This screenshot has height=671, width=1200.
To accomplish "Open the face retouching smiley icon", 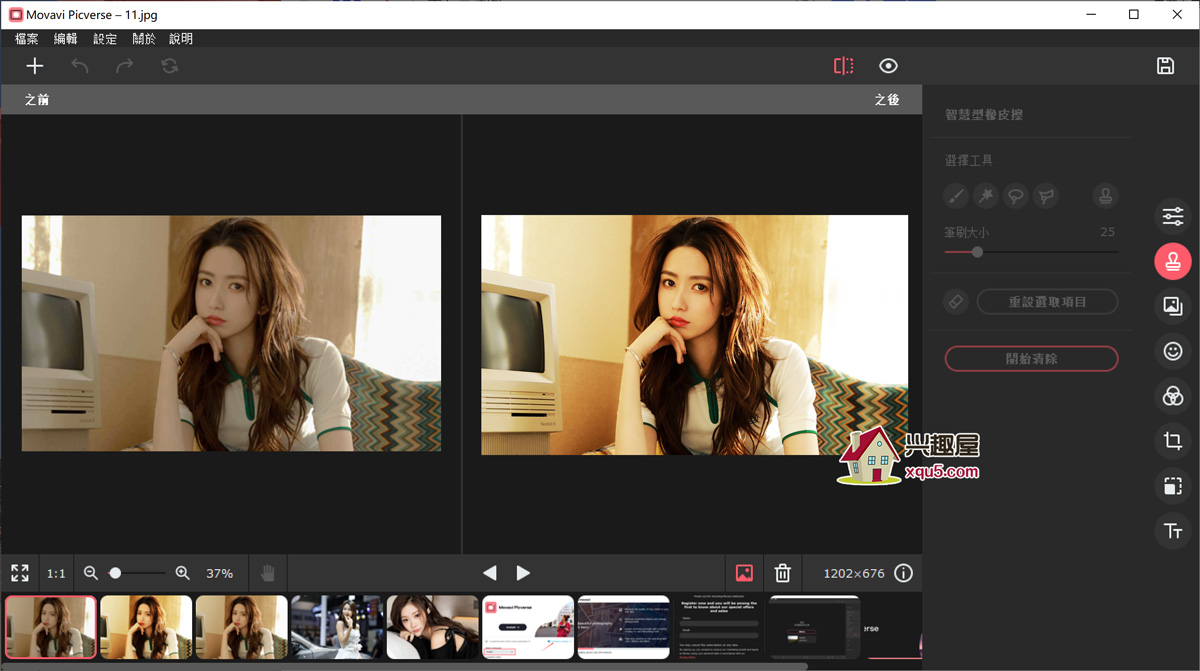I will click(1173, 351).
